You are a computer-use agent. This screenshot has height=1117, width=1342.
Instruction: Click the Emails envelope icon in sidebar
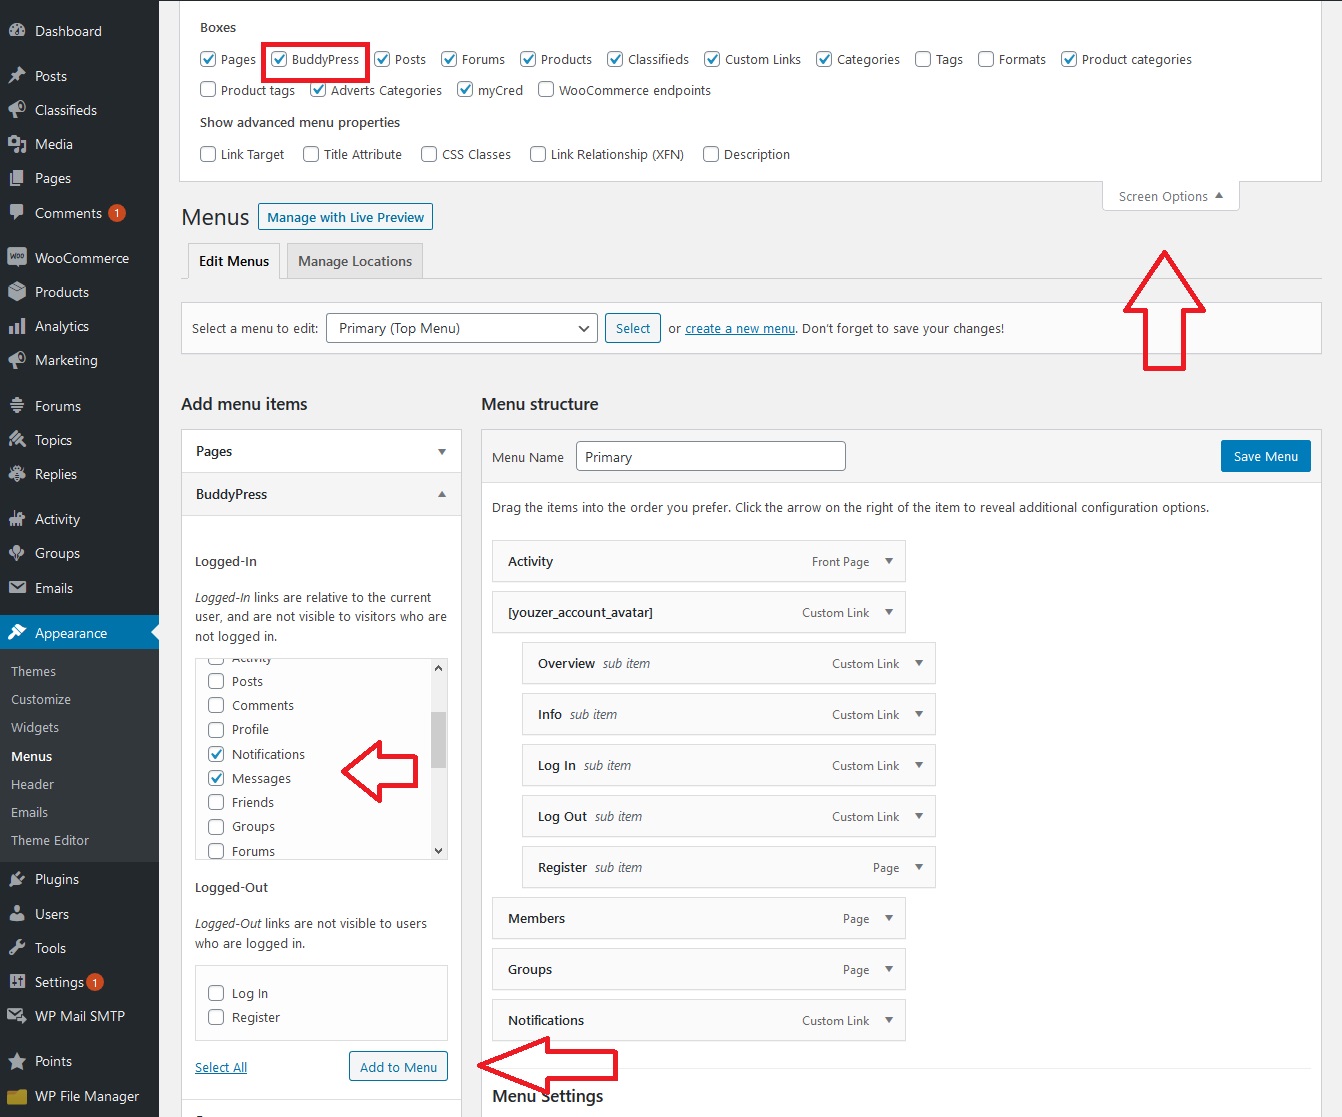(17, 588)
